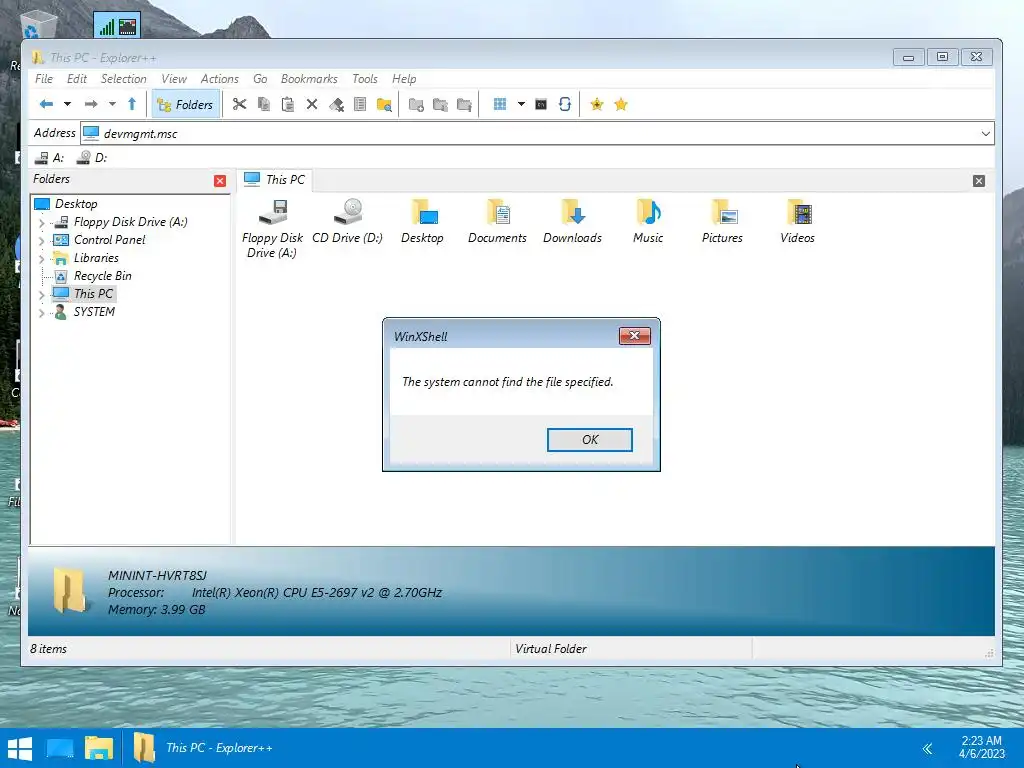1024x768 pixels.
Task: Select the Videos folder icon
Action: pyautogui.click(x=797, y=221)
